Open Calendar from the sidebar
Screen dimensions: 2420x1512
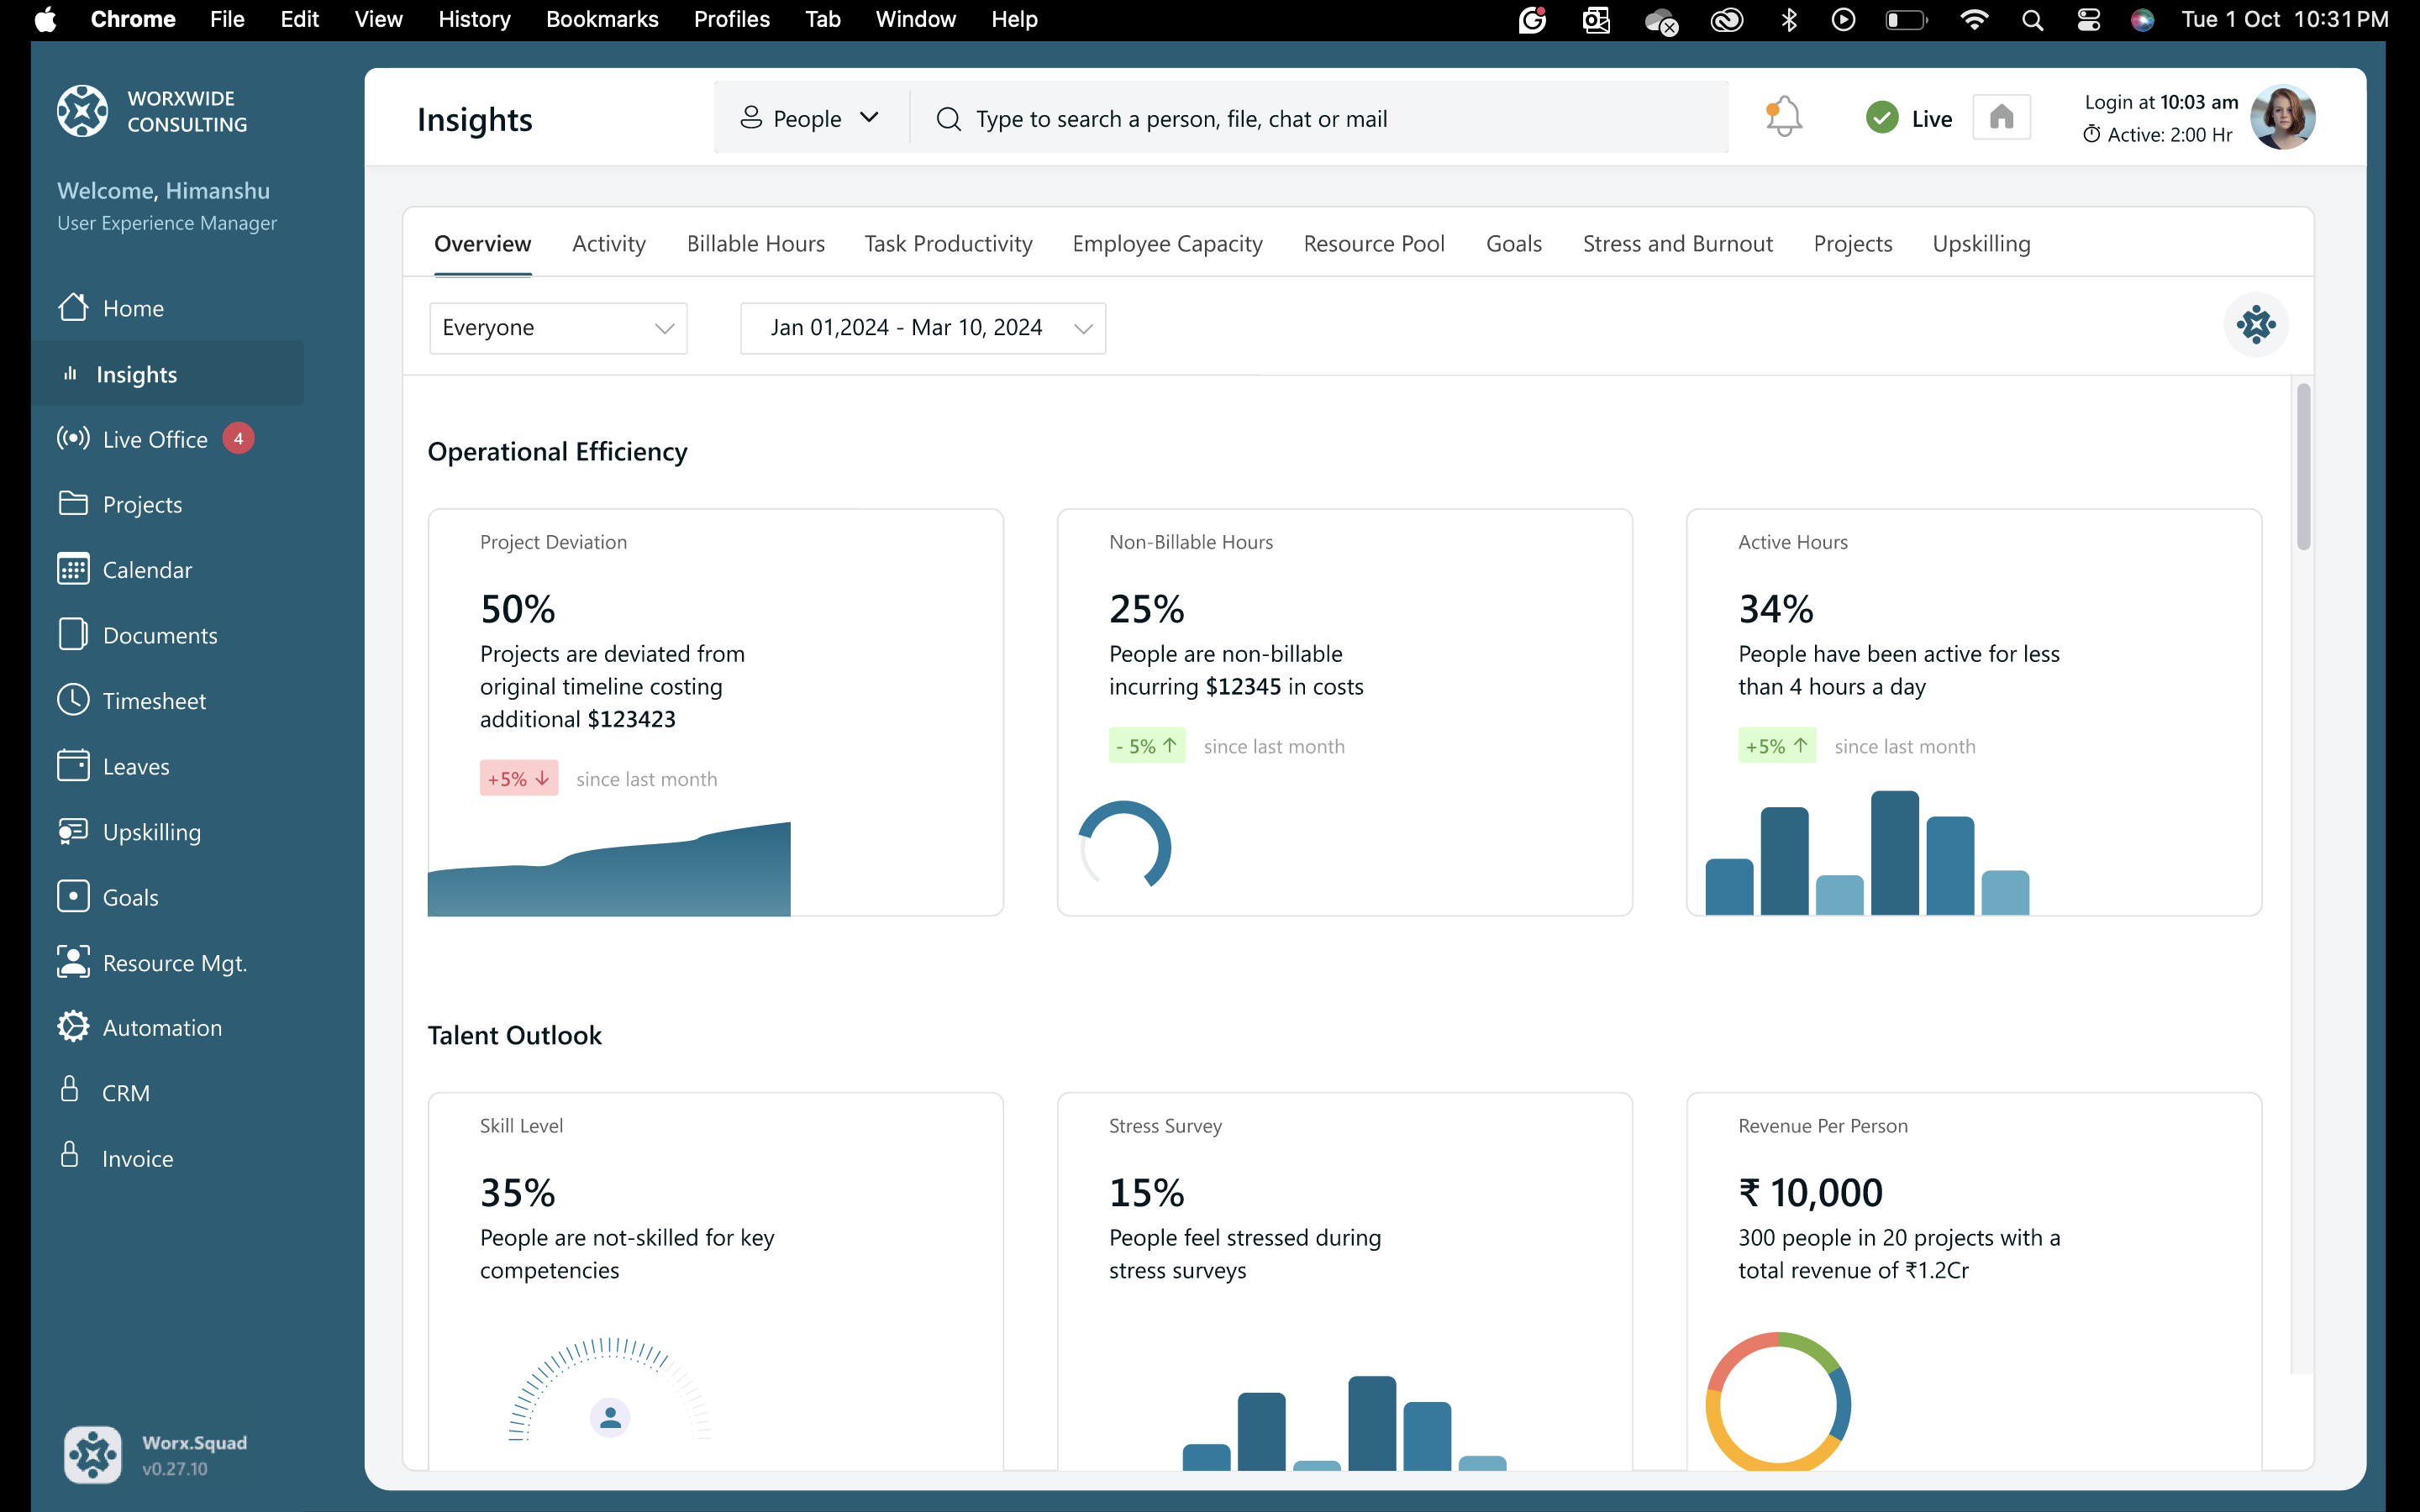click(147, 570)
